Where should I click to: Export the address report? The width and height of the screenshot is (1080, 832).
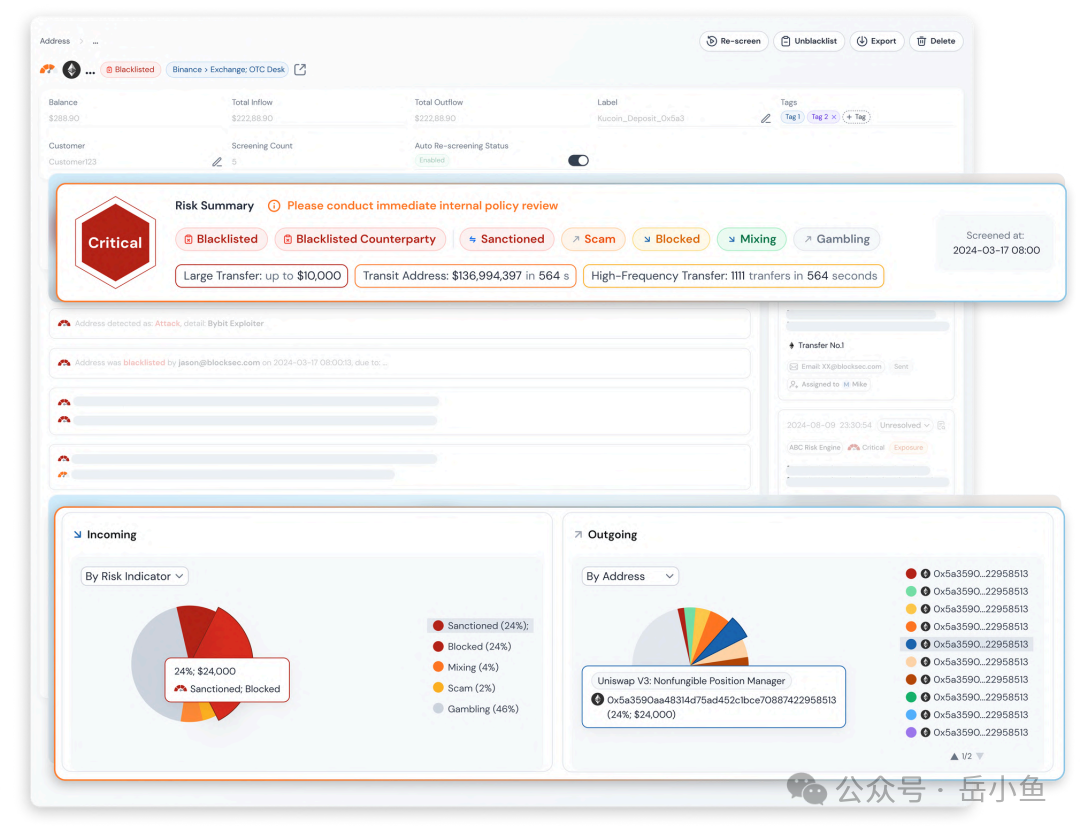876,41
